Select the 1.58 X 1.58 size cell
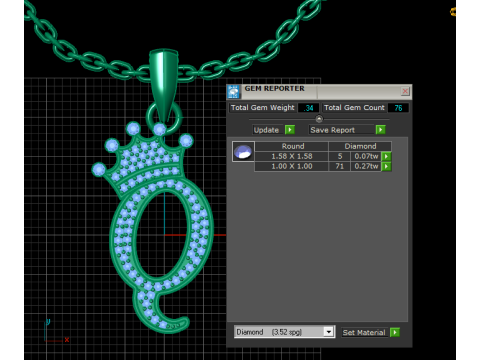This screenshot has height=360, width=480. (292, 156)
